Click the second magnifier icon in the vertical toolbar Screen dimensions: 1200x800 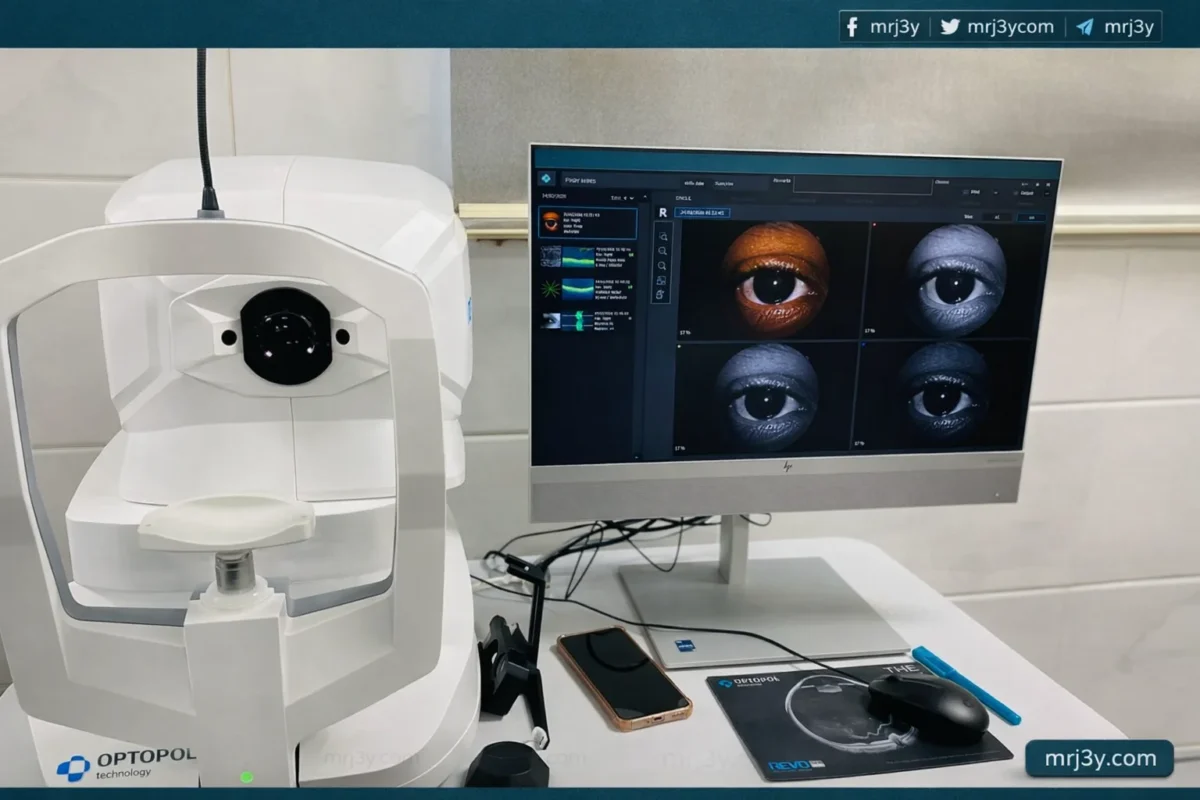click(661, 251)
